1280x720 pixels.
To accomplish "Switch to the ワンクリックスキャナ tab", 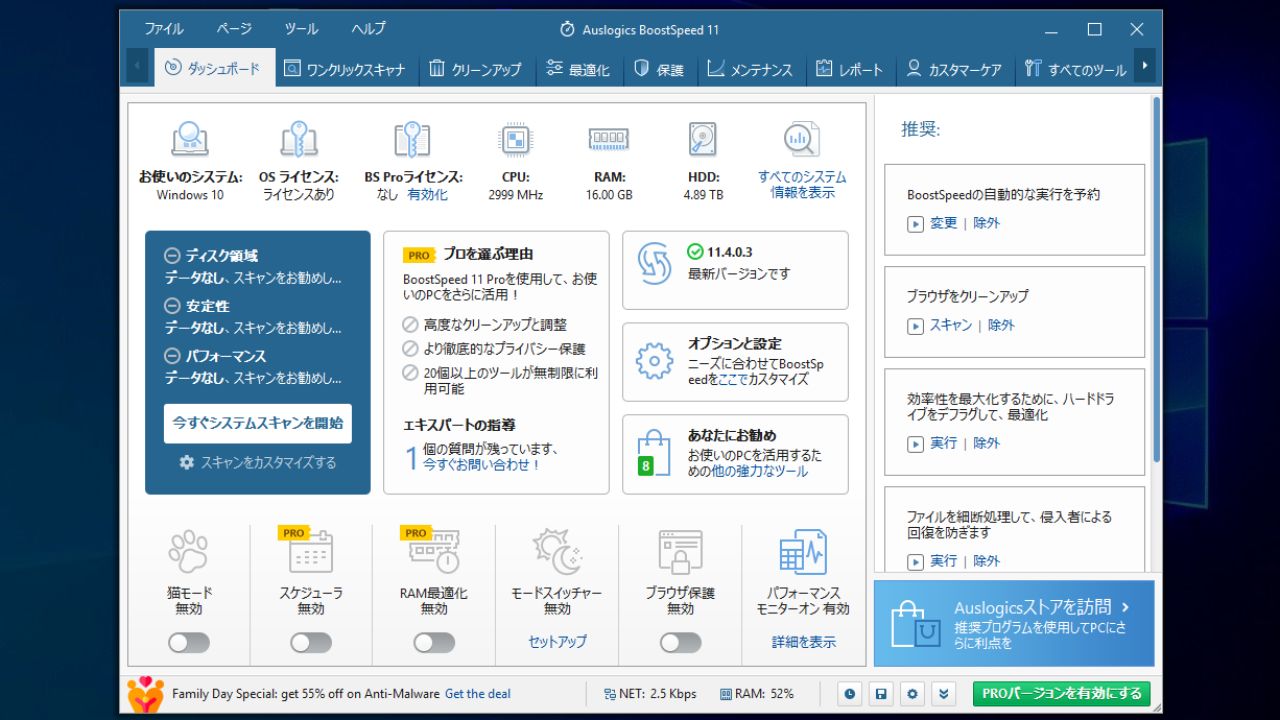I will (345, 69).
